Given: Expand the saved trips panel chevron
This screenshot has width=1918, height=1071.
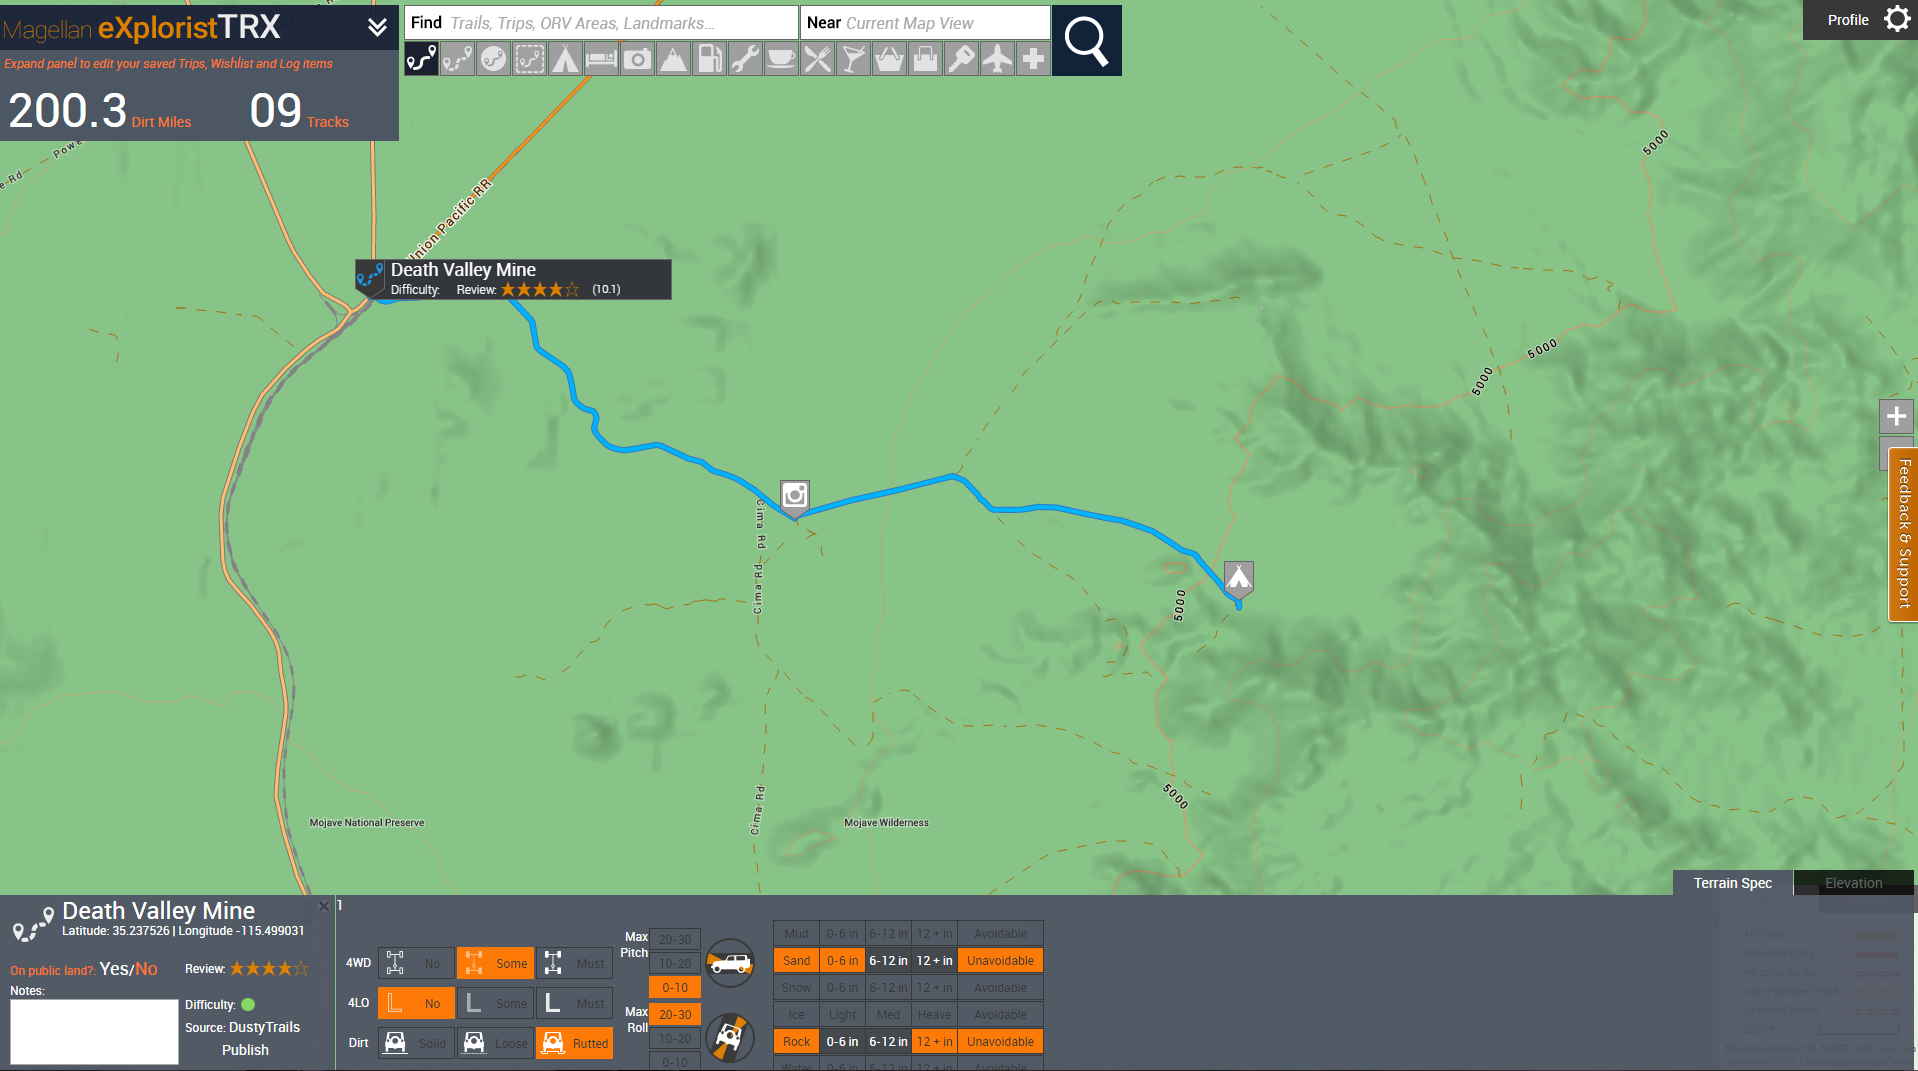Looking at the screenshot, I should 377,27.
